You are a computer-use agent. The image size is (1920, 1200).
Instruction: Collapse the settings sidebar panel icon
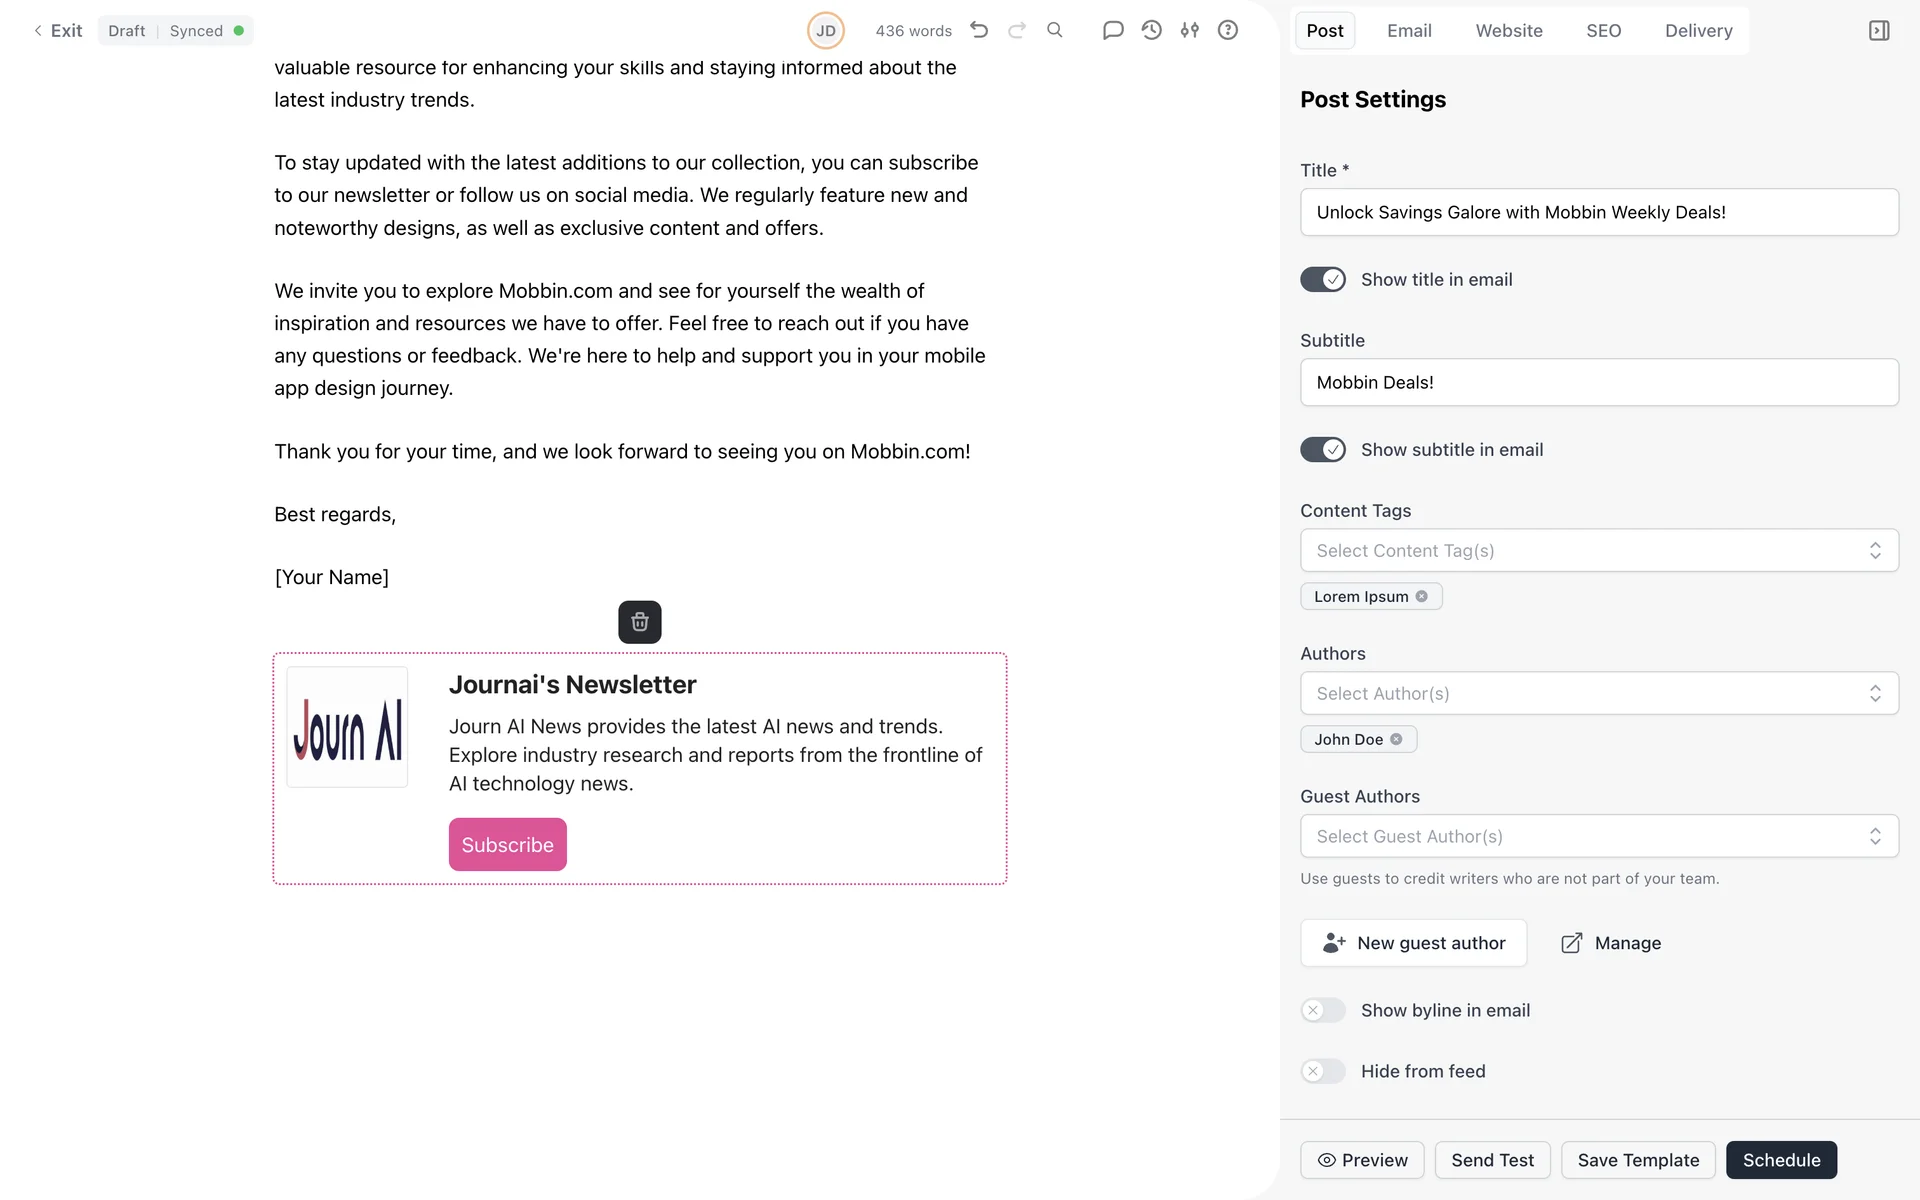pyautogui.click(x=1879, y=31)
